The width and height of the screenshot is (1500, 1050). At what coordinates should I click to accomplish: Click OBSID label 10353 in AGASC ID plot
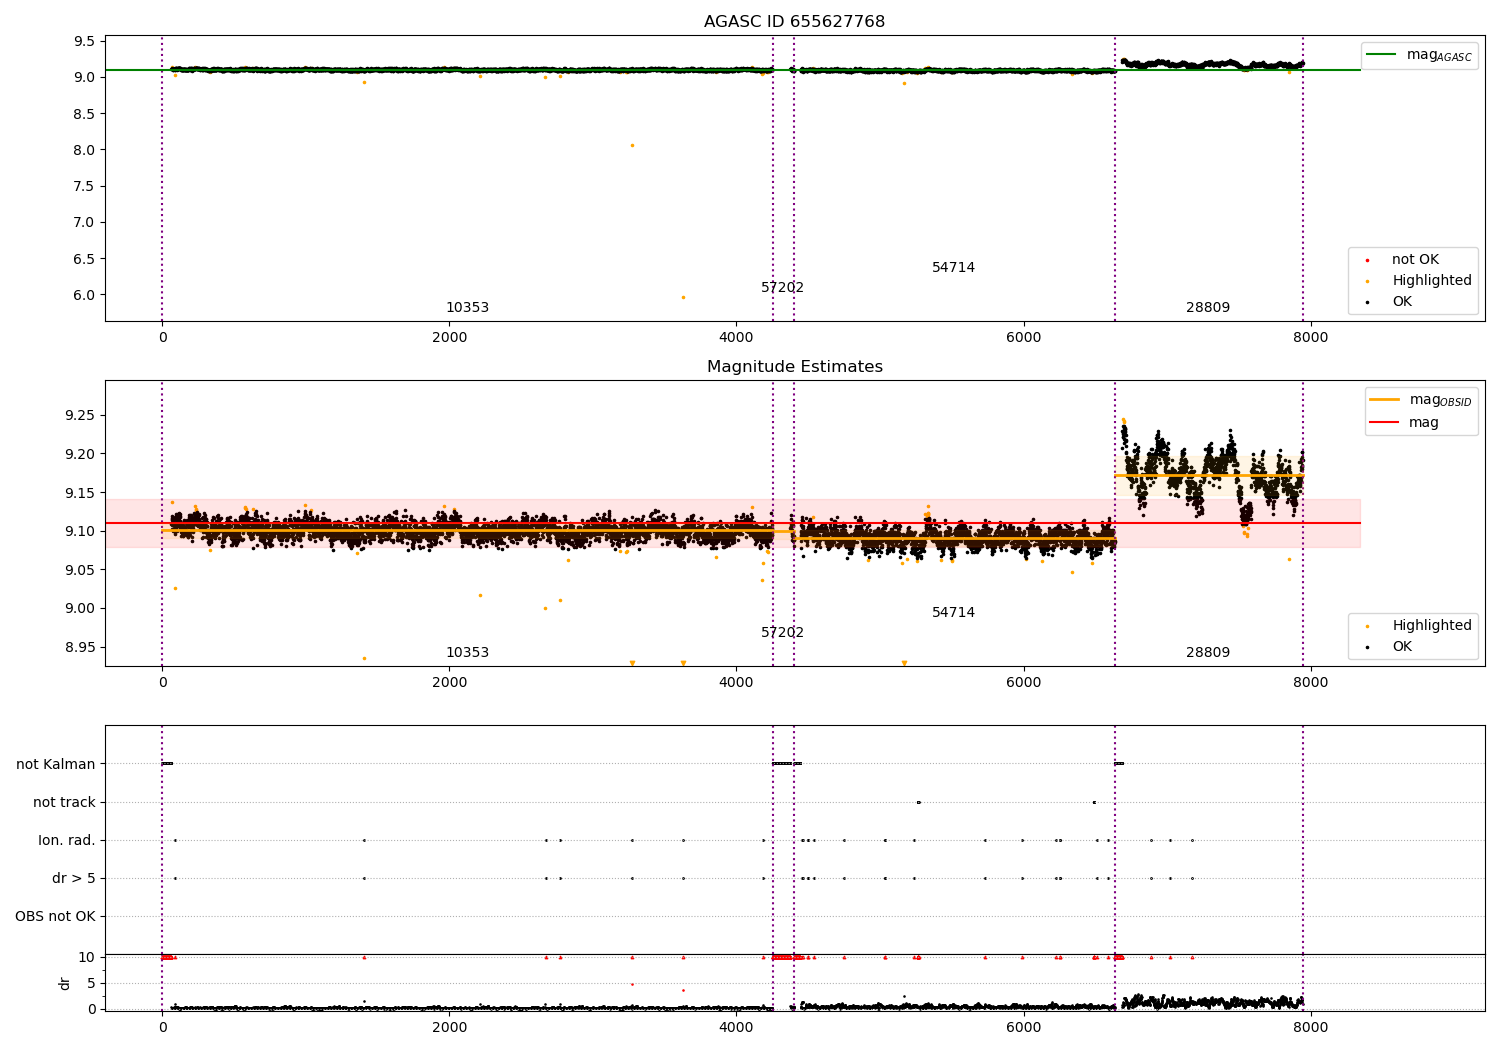tap(467, 307)
